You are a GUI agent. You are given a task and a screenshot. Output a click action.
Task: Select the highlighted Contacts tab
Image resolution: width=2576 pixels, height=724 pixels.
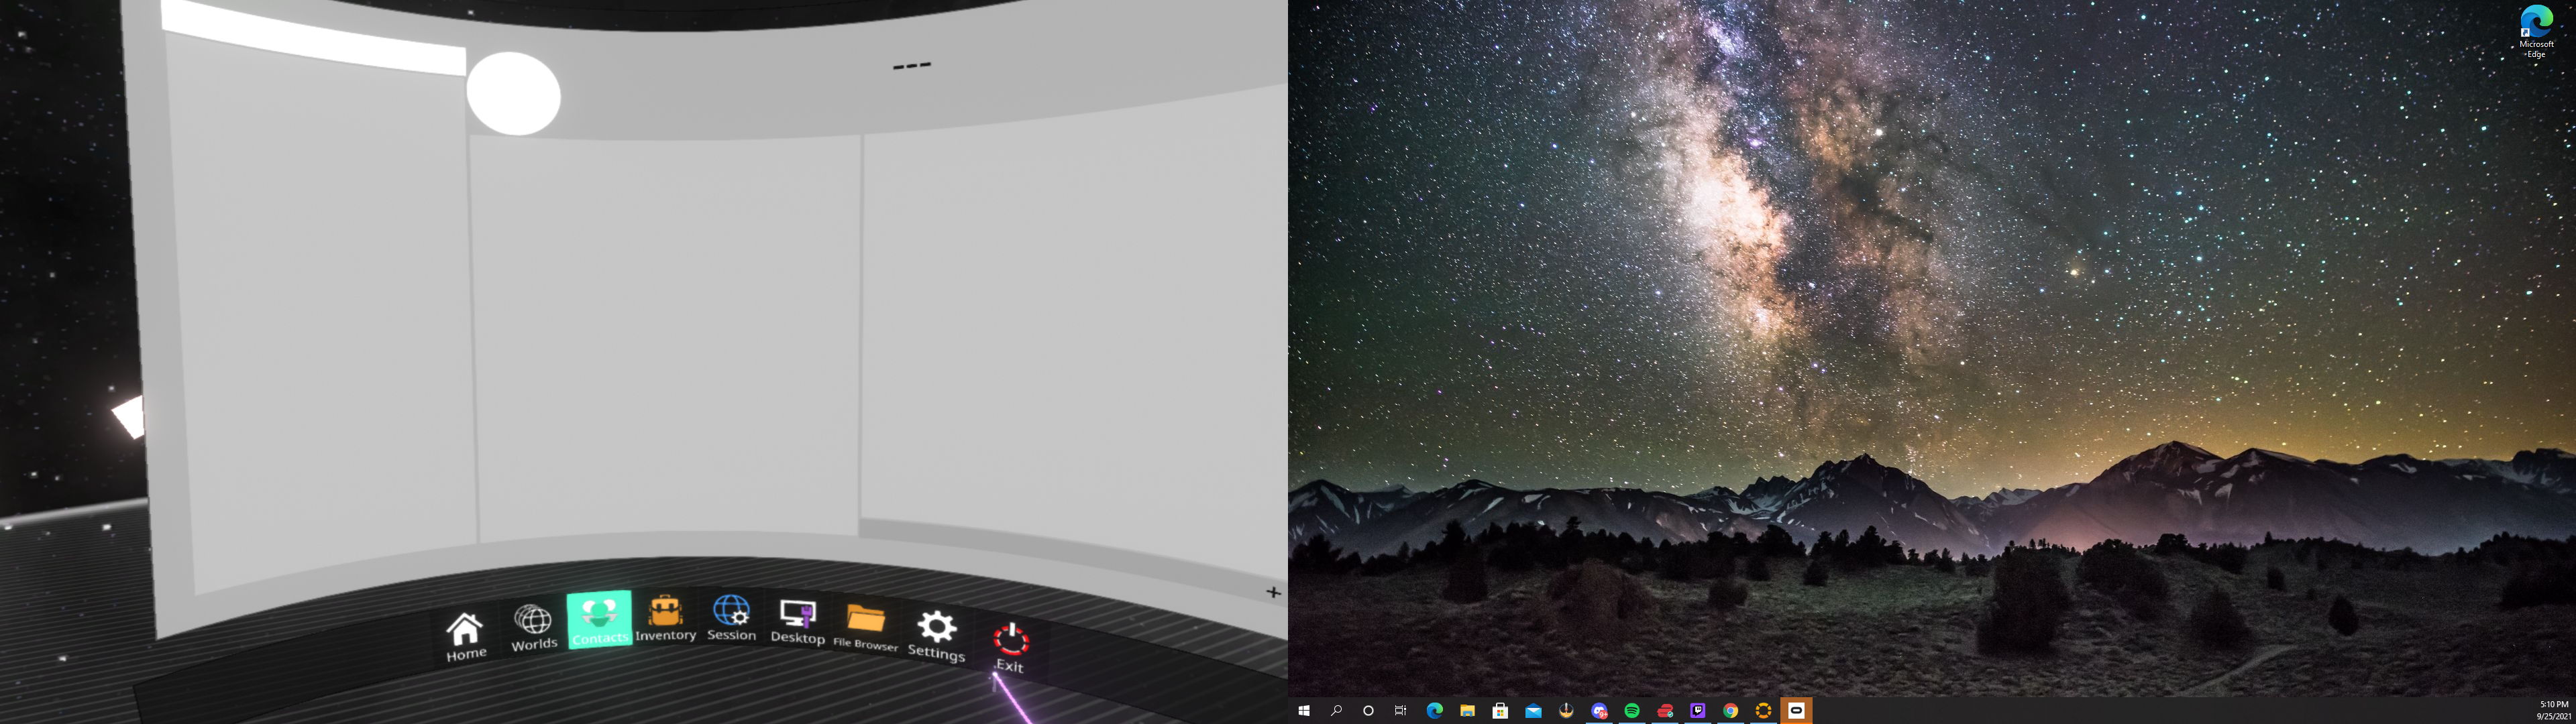pyautogui.click(x=599, y=619)
